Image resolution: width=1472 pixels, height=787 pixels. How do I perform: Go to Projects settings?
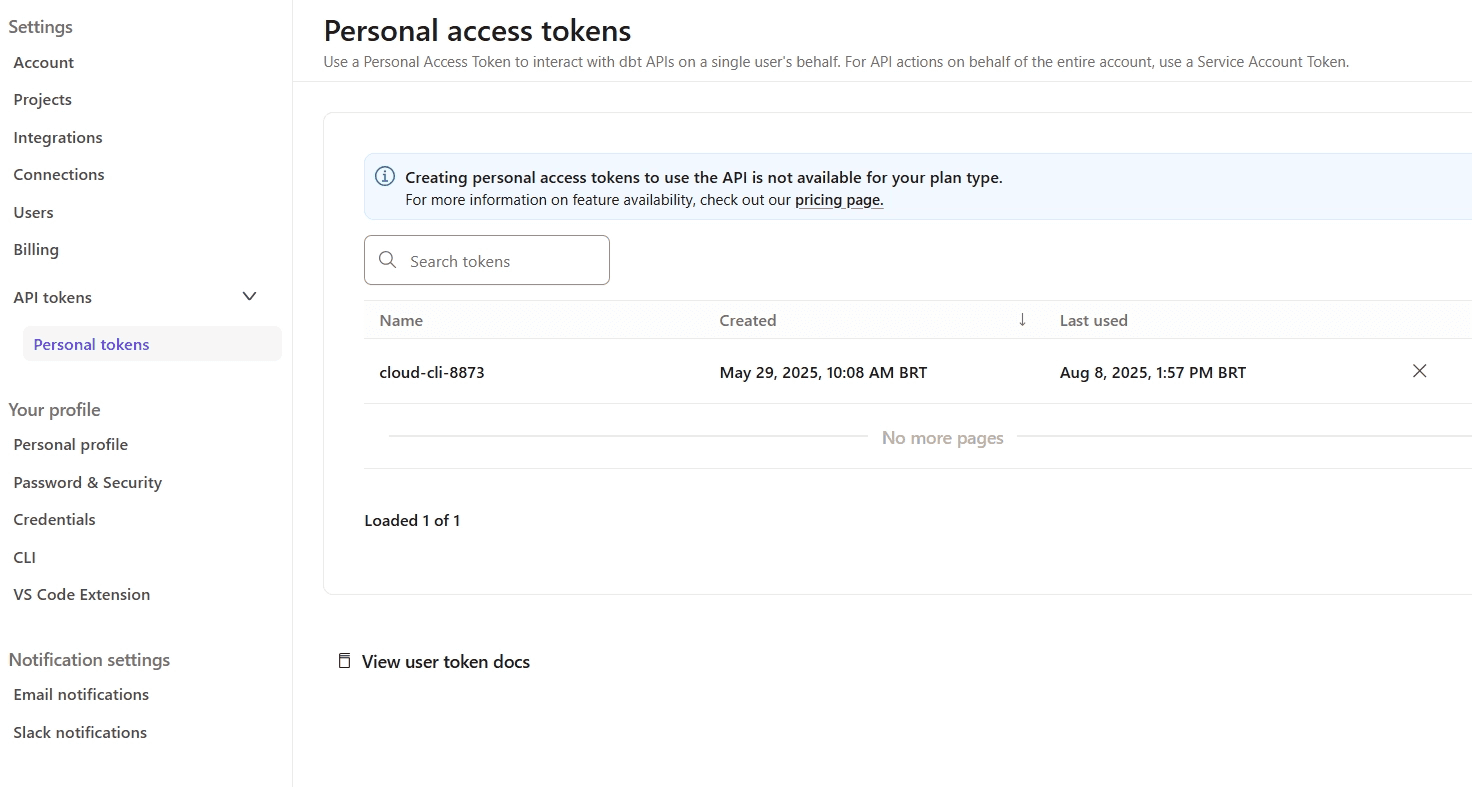pos(43,99)
